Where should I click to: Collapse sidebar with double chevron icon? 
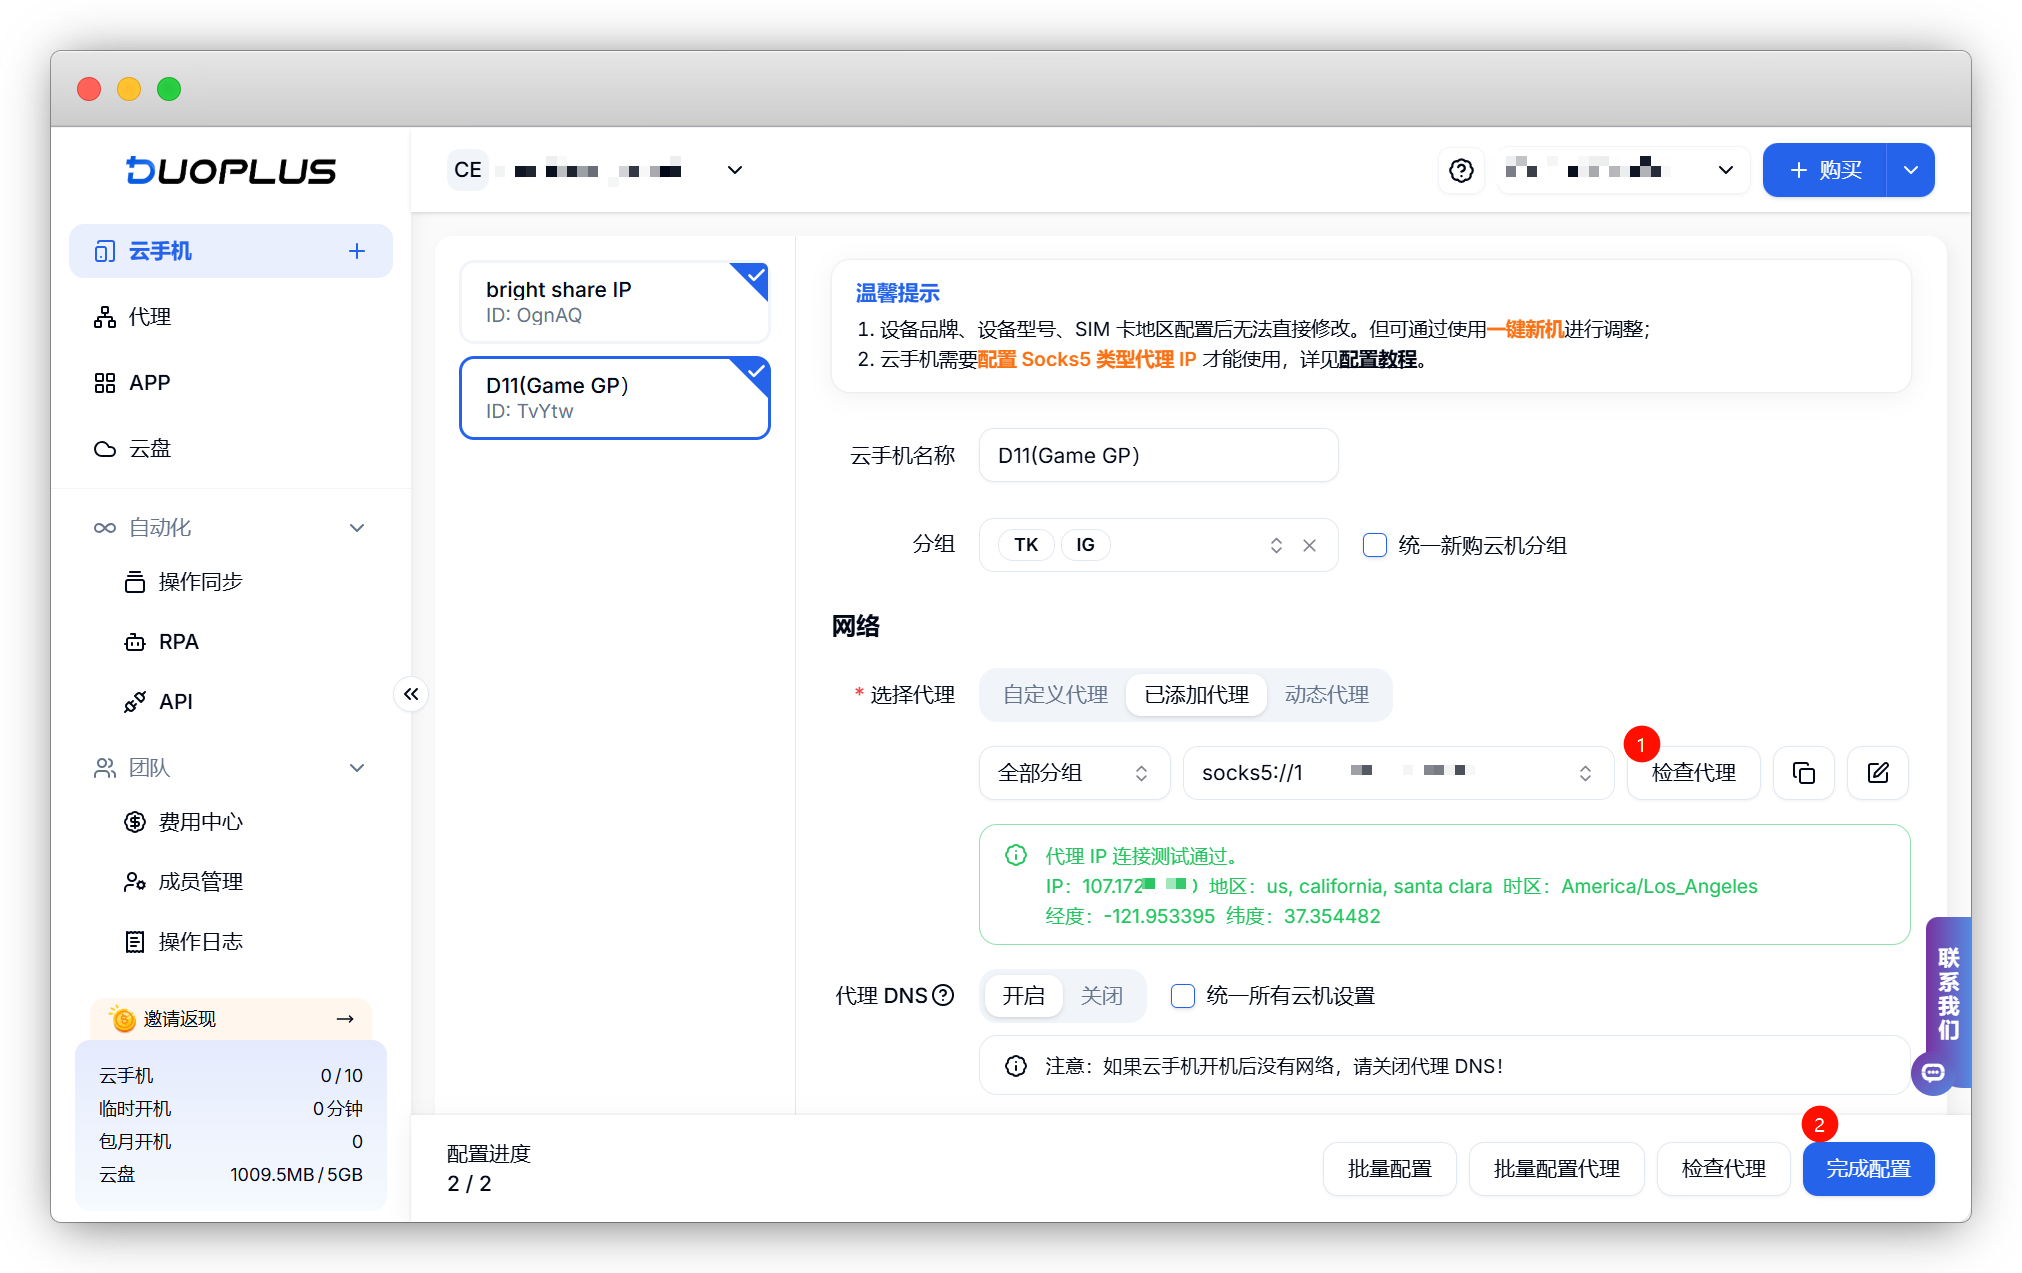pyautogui.click(x=411, y=694)
